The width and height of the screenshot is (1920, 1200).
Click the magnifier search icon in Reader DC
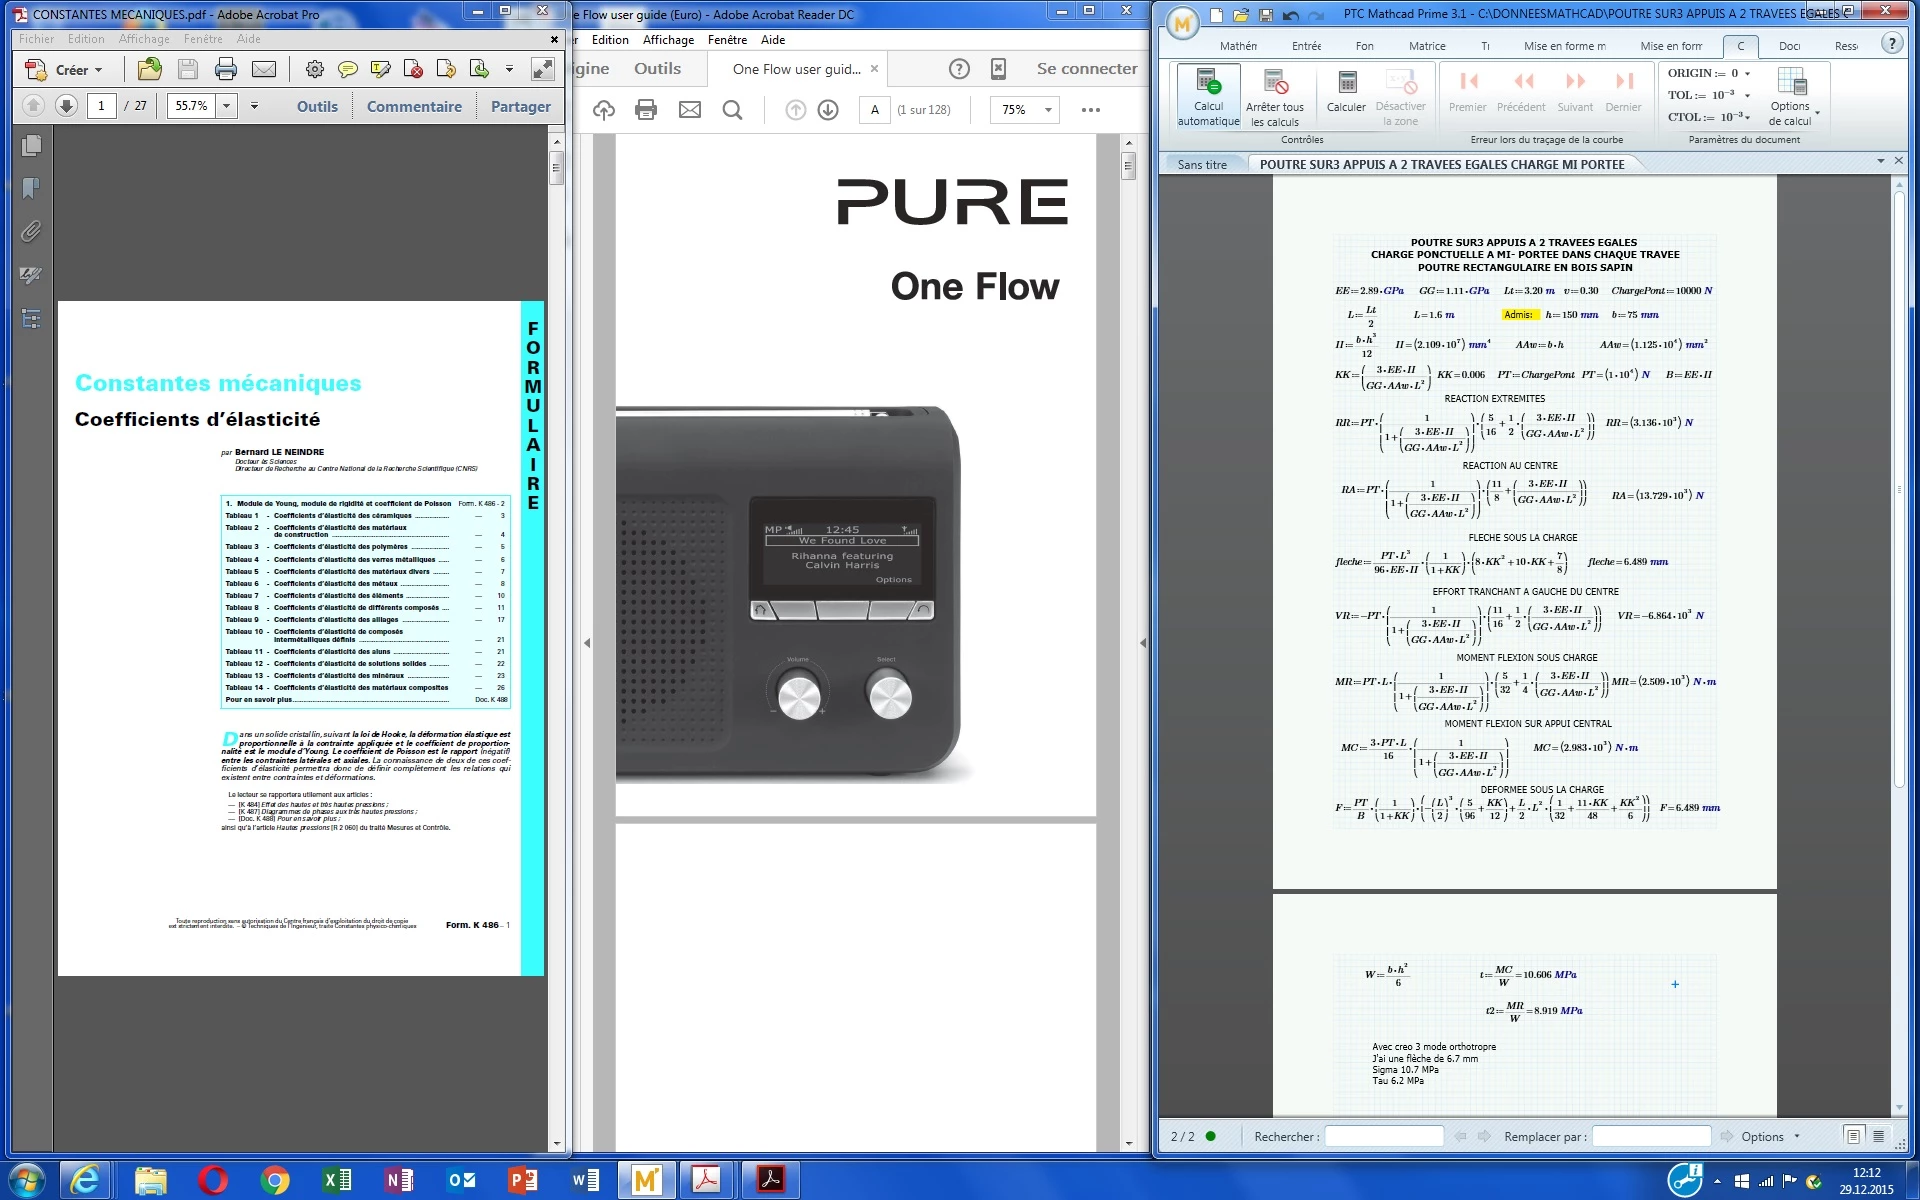pos(733,110)
